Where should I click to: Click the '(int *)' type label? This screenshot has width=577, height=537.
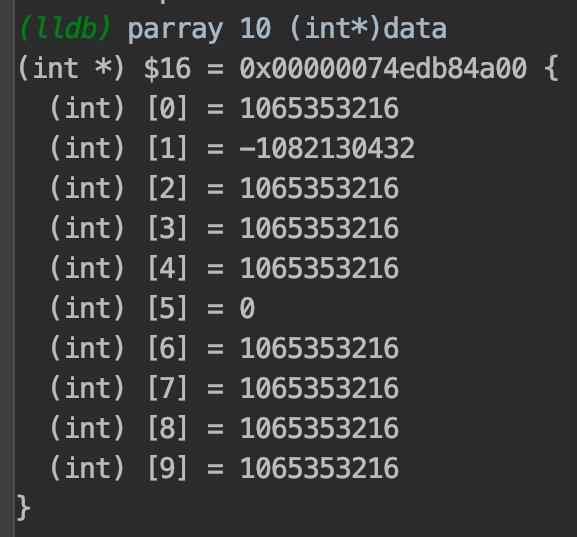pos(72,68)
